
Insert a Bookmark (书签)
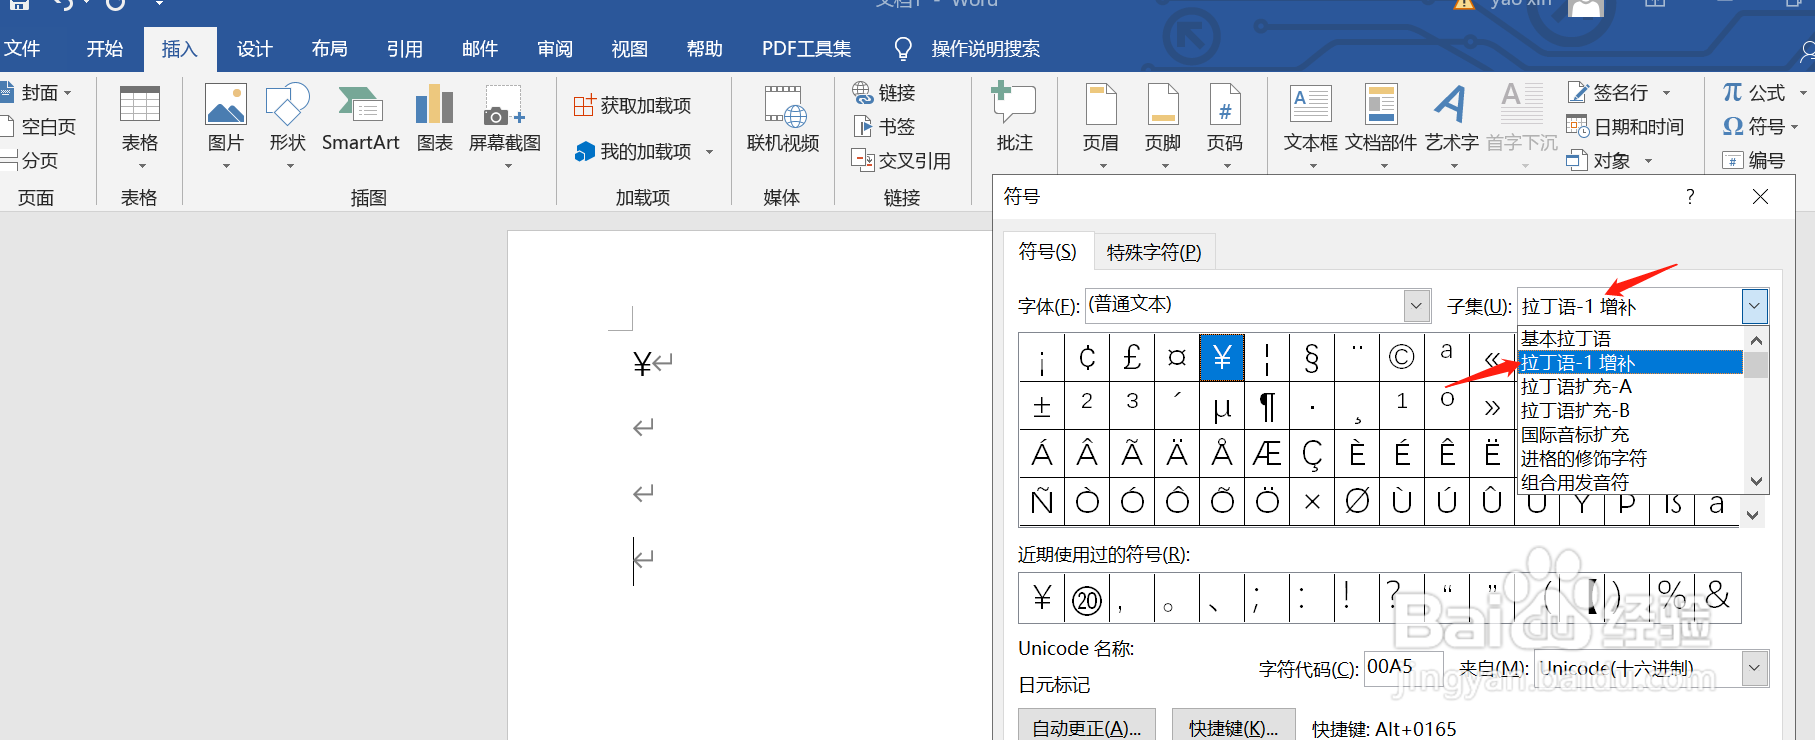click(884, 127)
